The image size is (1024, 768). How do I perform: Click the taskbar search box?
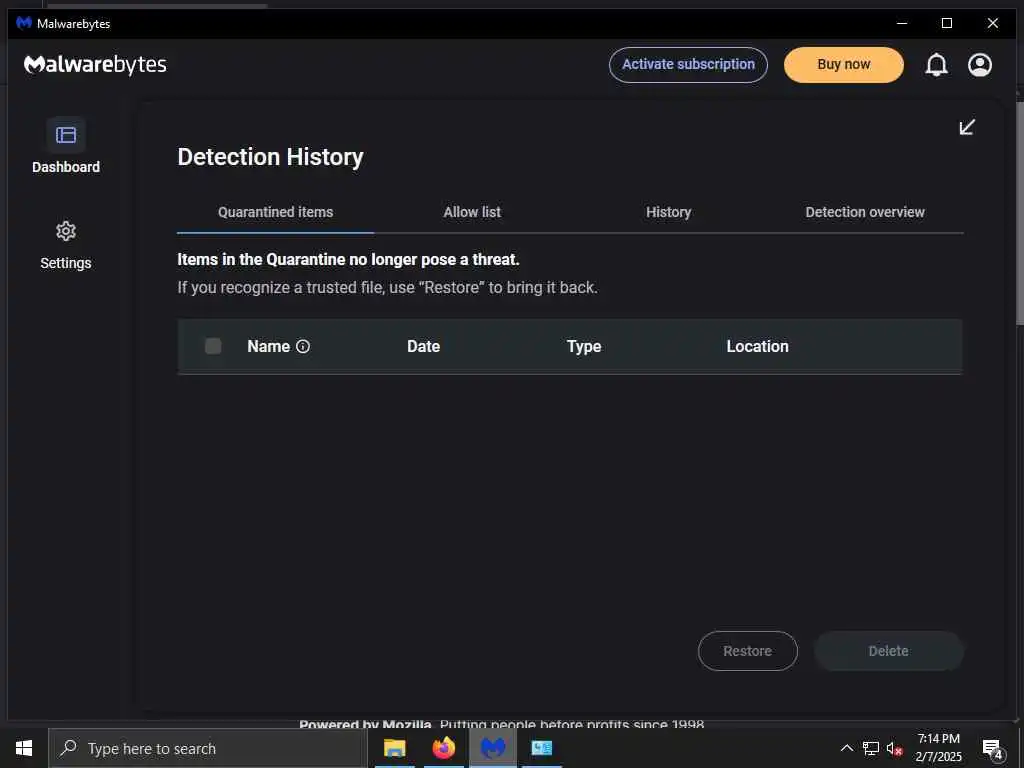tap(208, 748)
